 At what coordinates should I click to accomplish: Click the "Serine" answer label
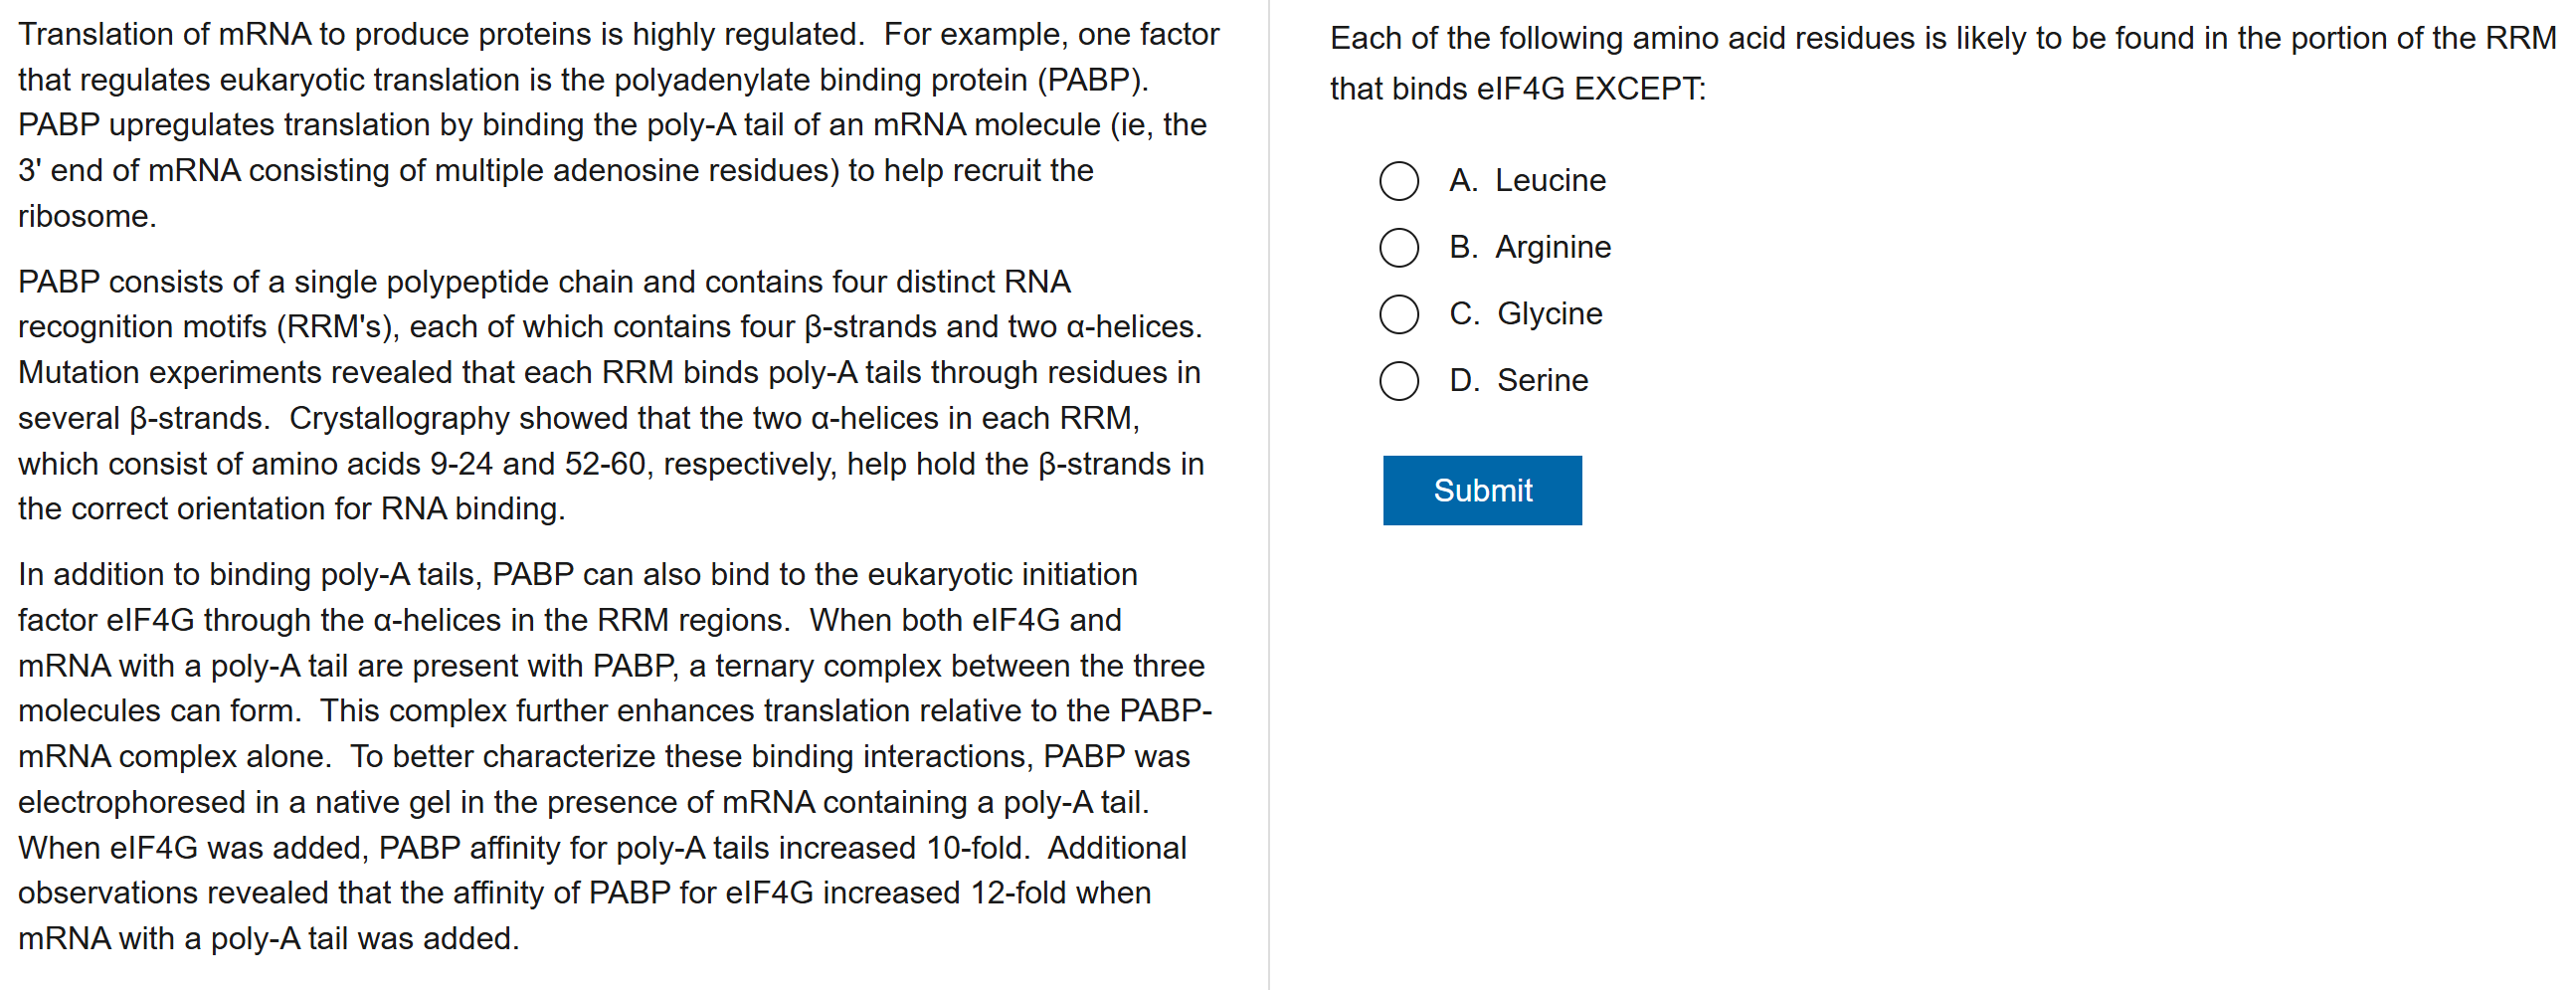pyautogui.click(x=1541, y=381)
